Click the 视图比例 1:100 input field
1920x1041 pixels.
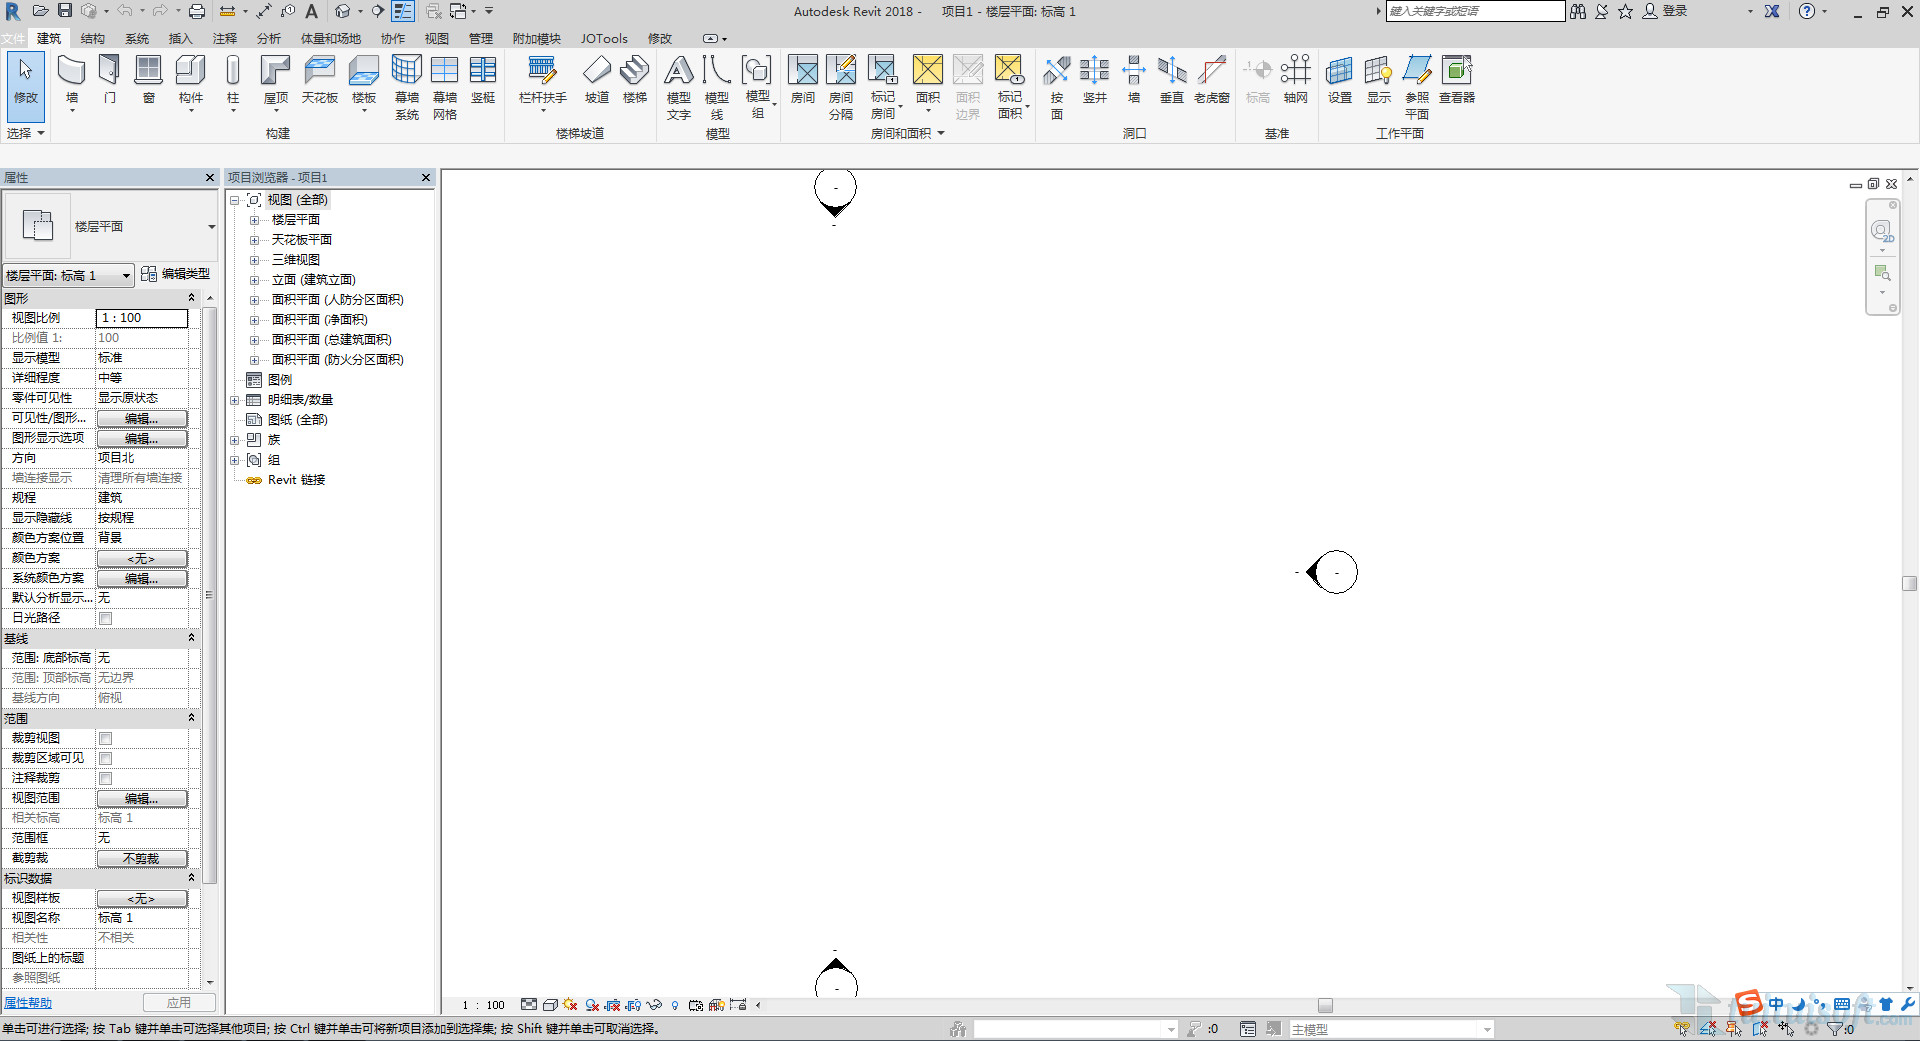[141, 318]
